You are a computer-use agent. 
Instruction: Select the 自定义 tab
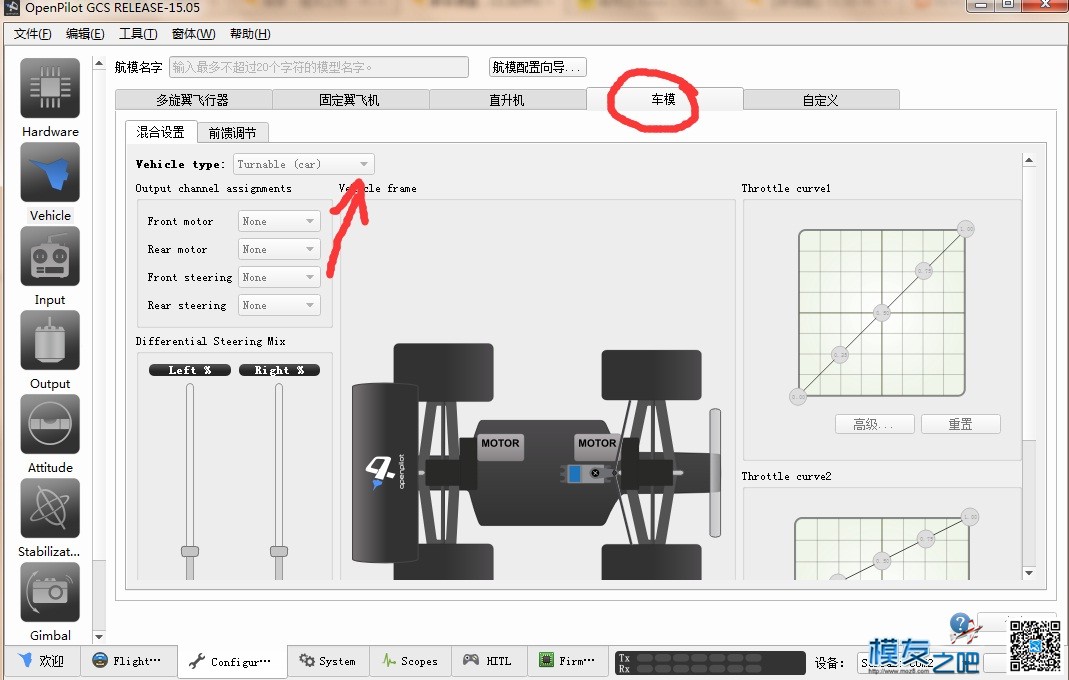tap(821, 100)
